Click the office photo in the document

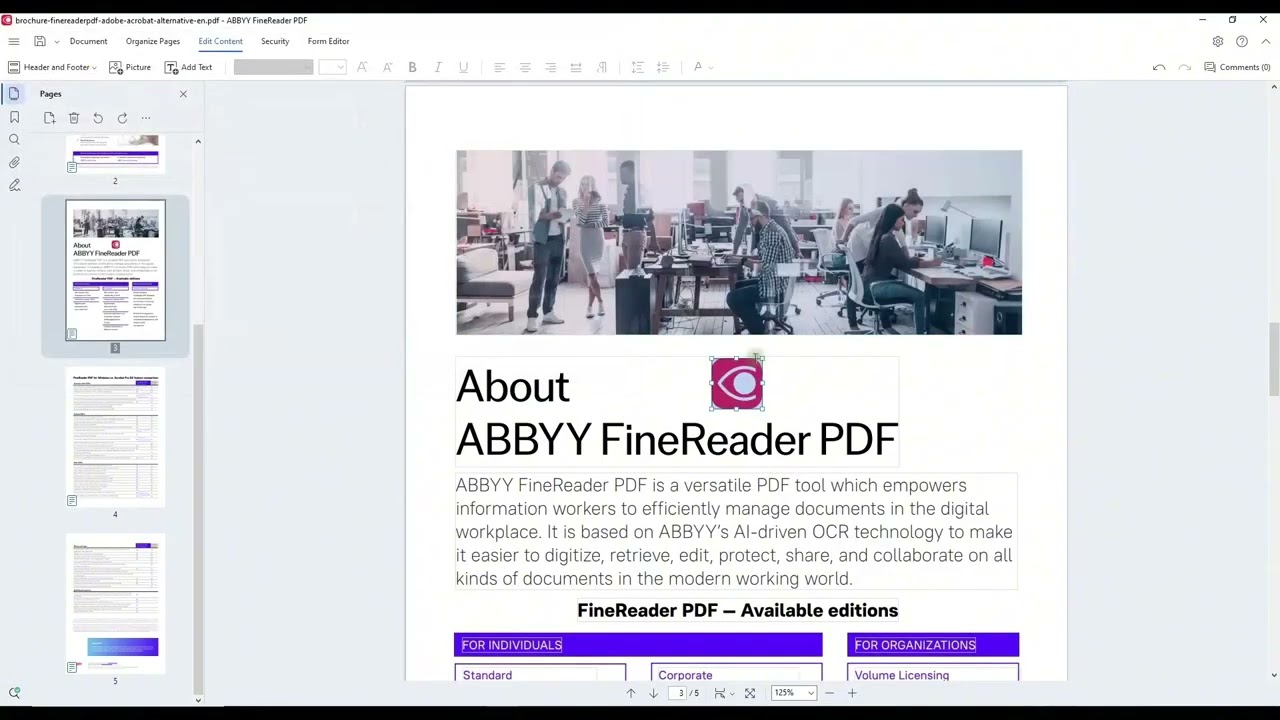(739, 243)
